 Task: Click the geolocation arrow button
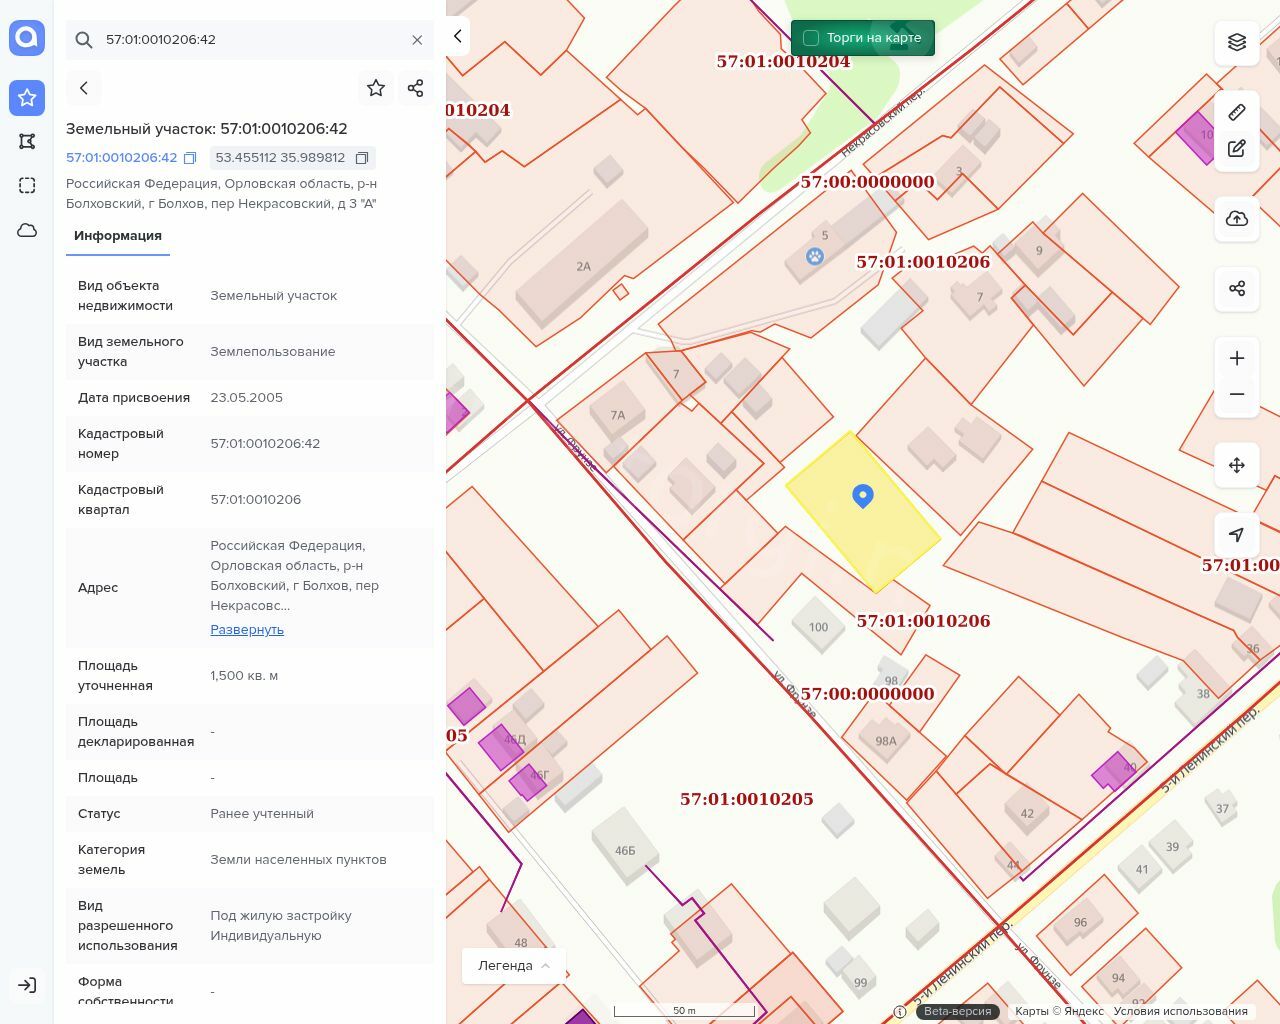pyautogui.click(x=1237, y=535)
